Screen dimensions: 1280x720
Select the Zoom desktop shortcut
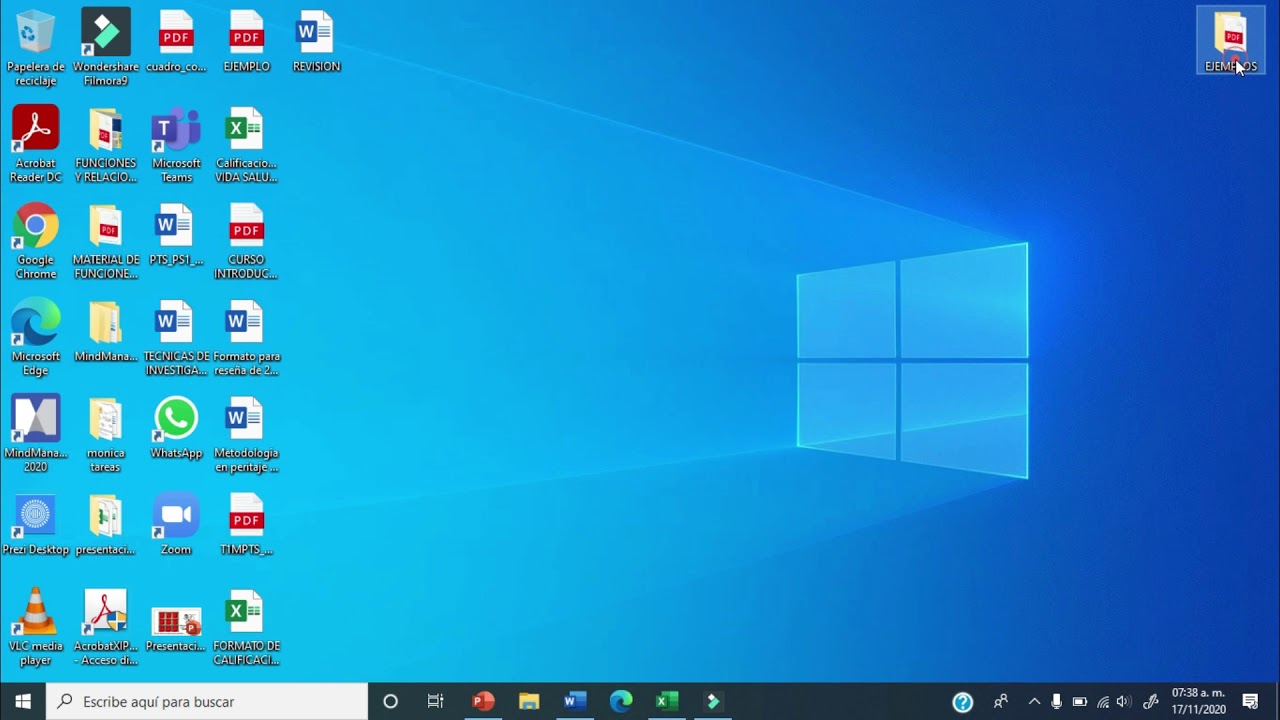(176, 525)
